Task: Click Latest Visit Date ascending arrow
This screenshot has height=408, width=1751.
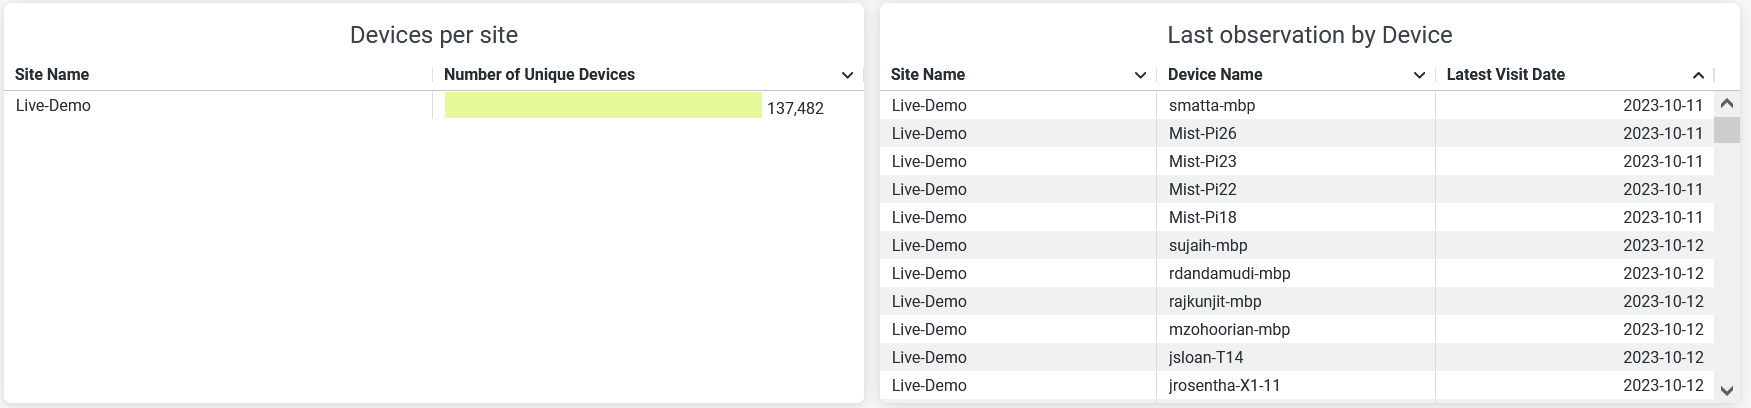Action: [1698, 75]
